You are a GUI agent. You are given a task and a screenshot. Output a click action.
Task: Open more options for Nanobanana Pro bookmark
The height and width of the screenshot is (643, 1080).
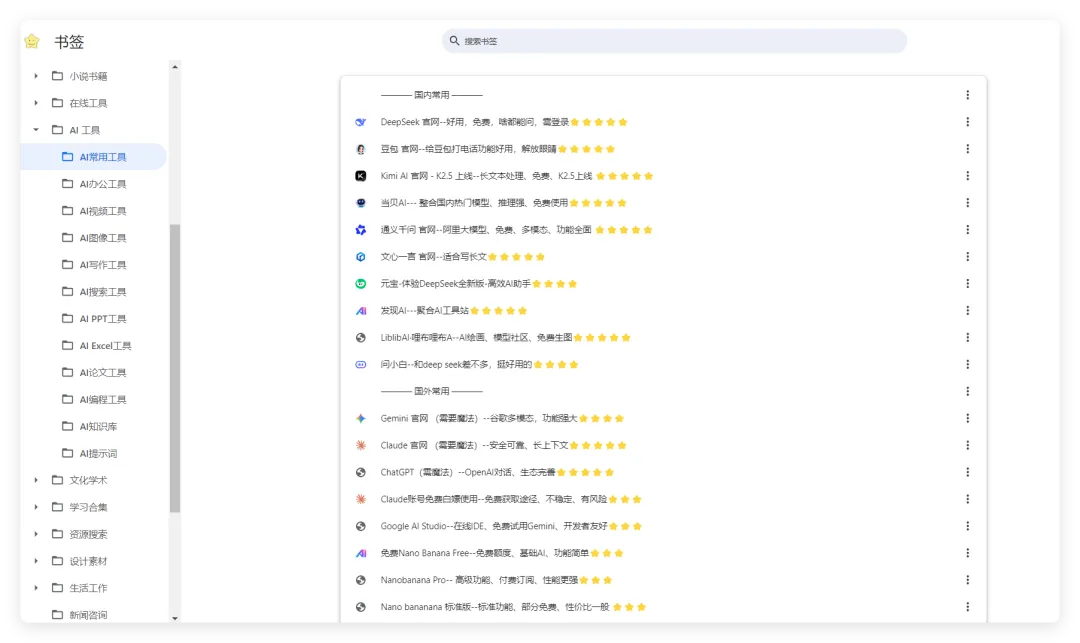point(967,580)
